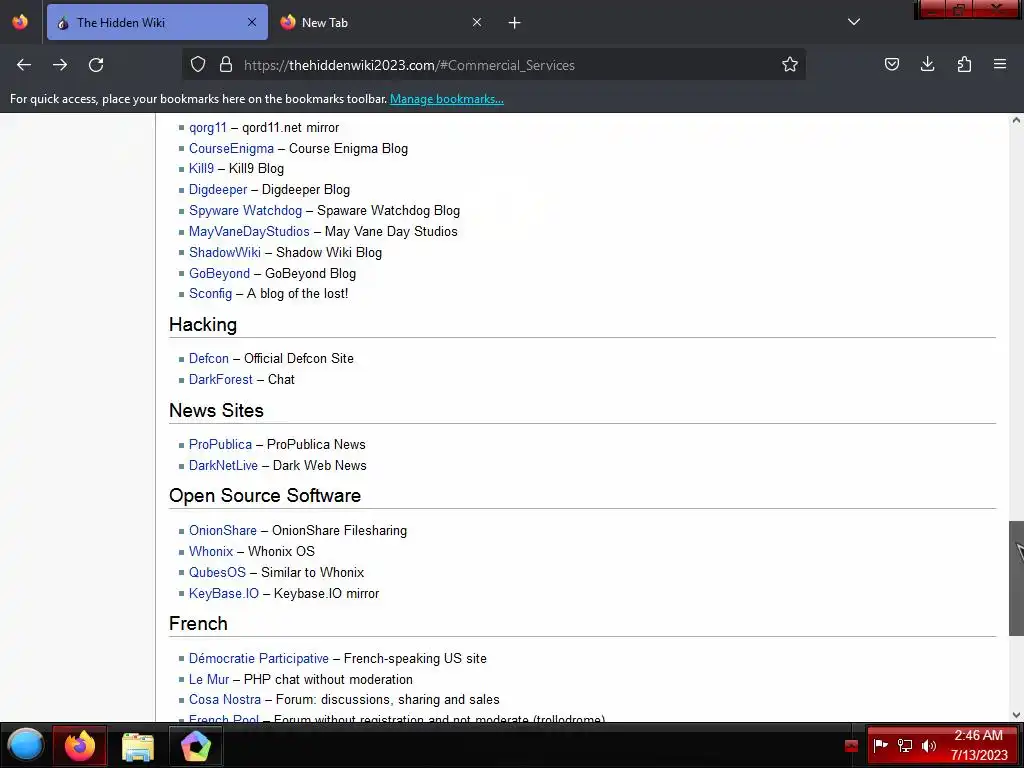
Task: Switch to the New Tab tab
Action: tap(382, 22)
